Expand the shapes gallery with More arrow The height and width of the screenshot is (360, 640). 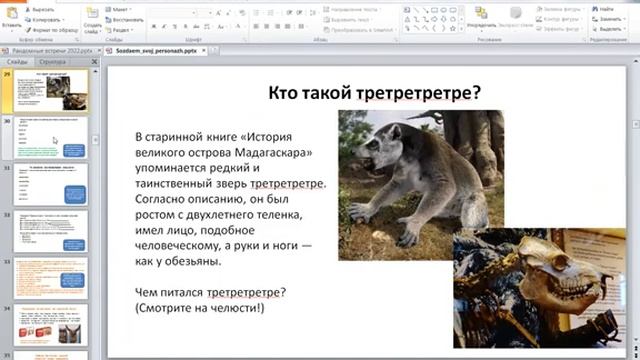[x=462, y=29]
